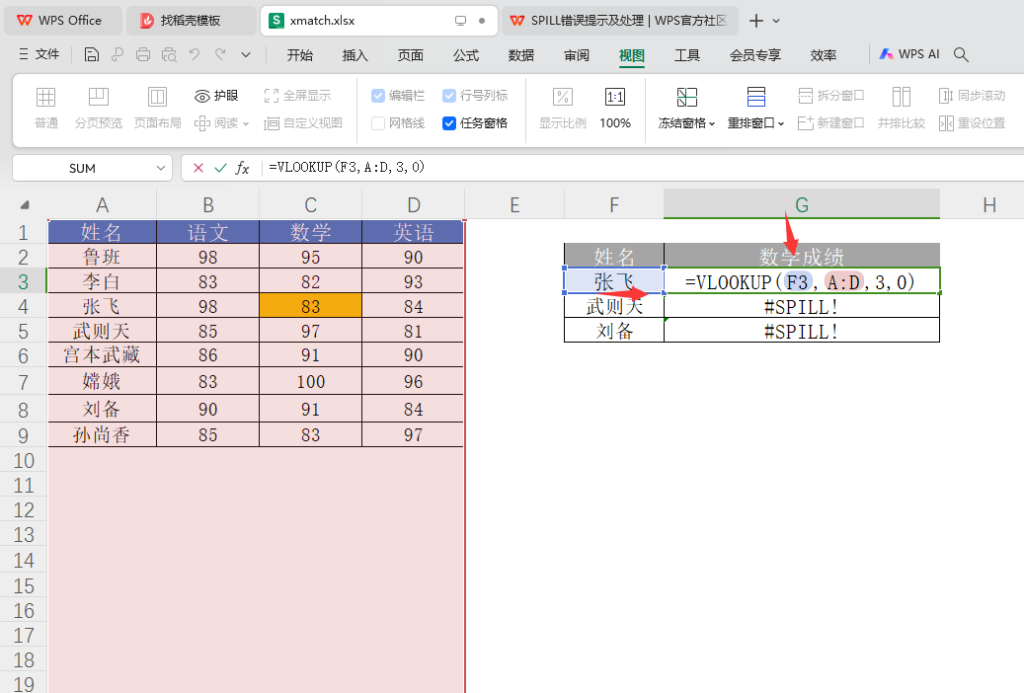Open 会员专享 member exclusive tab

[x=756, y=56]
